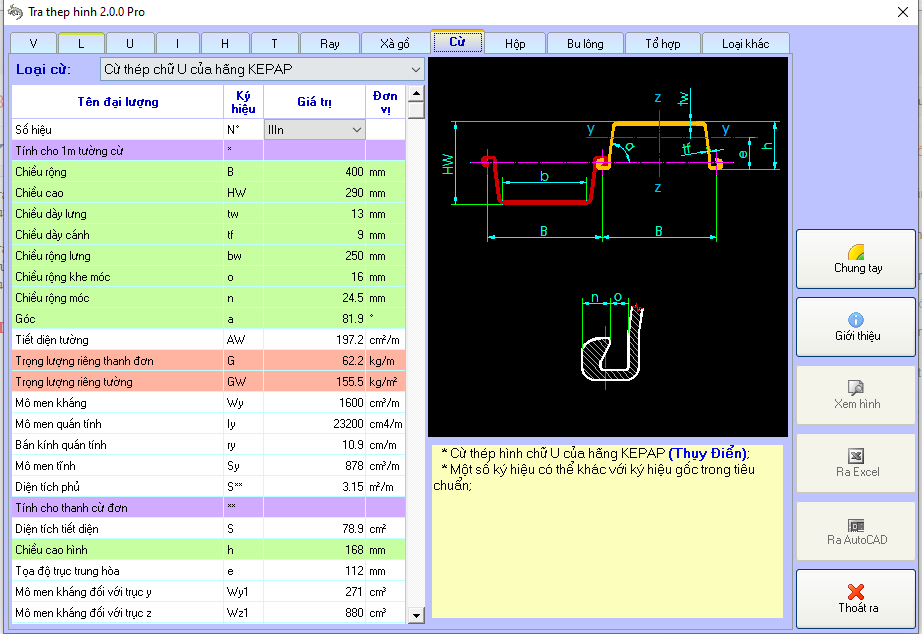Open the Tổ hợp tab
The width and height of the screenshot is (922, 634).
663,44
